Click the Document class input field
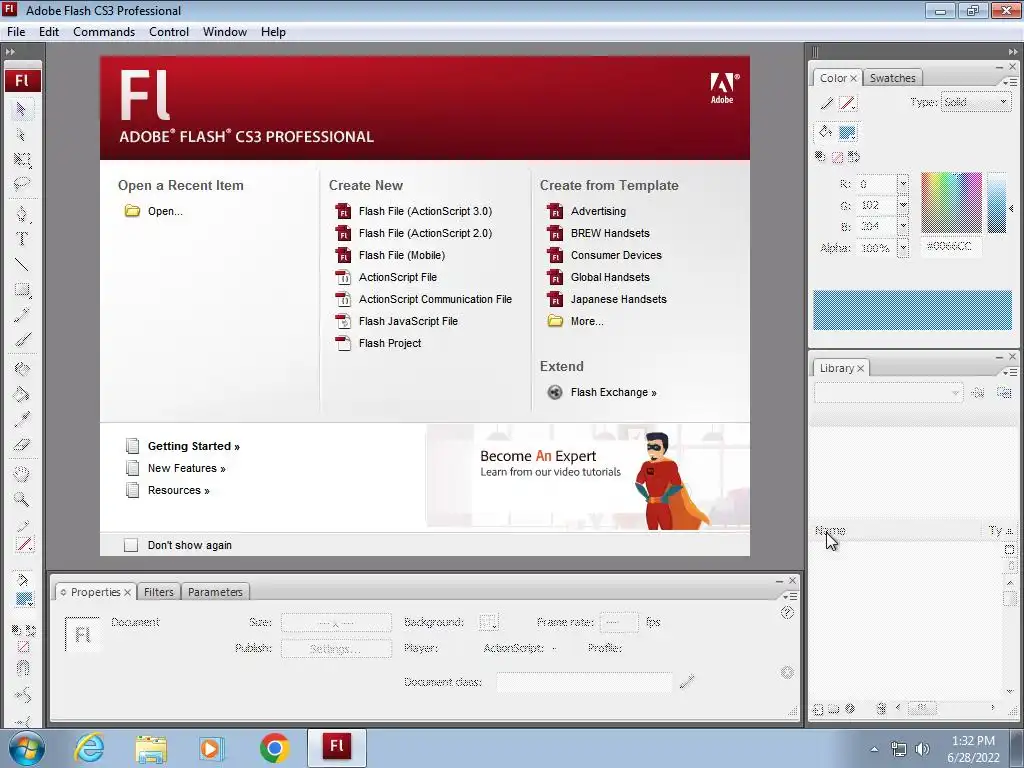This screenshot has height=768, width=1024. tap(584, 682)
